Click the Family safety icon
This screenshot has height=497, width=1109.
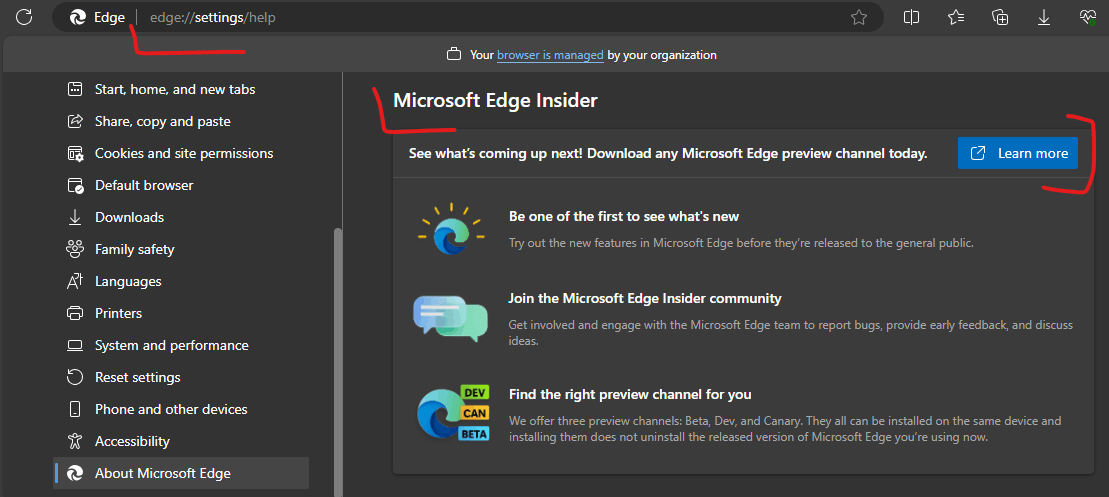click(75, 250)
